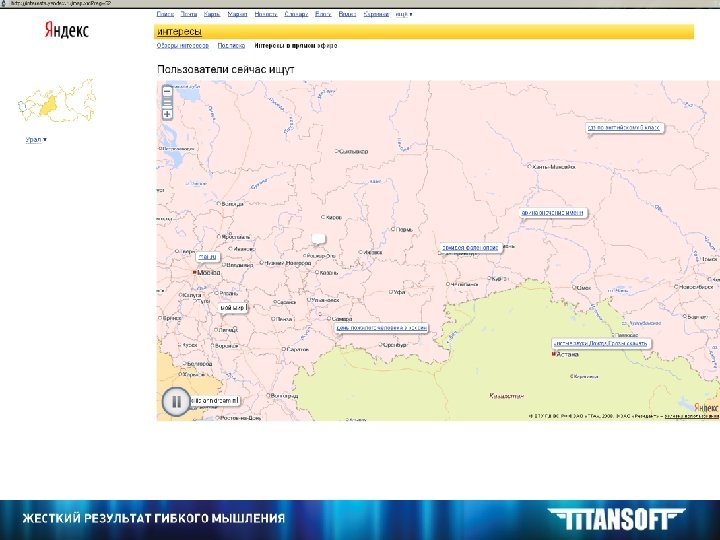Select the Интересы в прямом эфире tab
This screenshot has width=720, height=540.
[296, 45]
